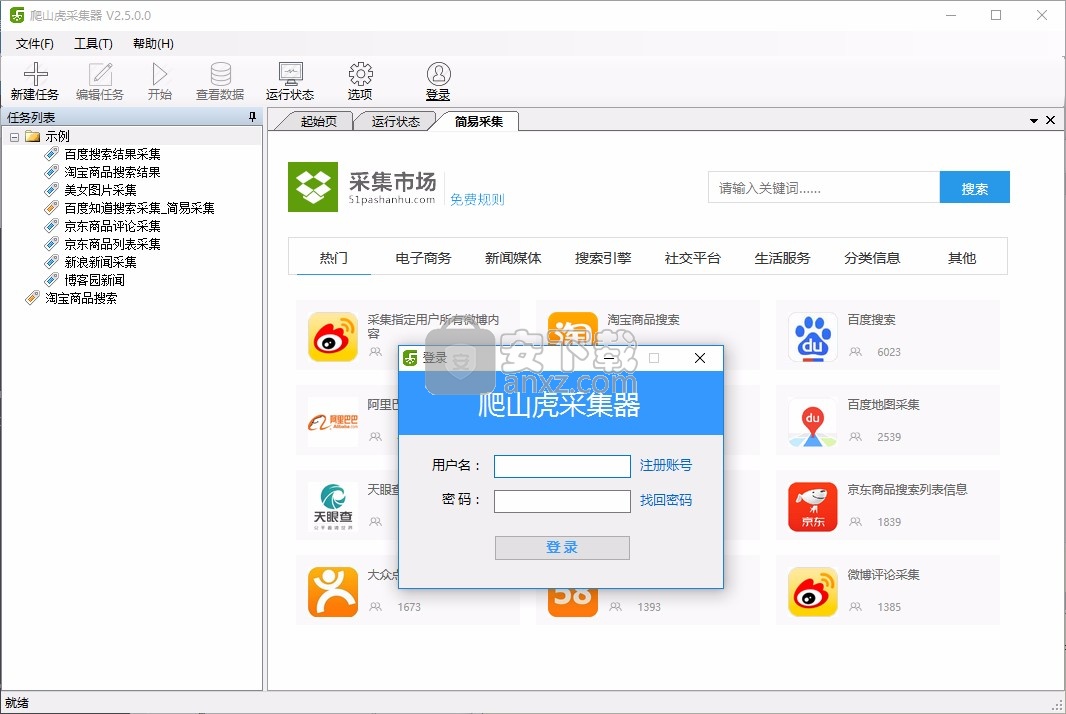Select 百度搜索结果采集 in task tree
Viewport: 1066px width, 714px height.
(x=112, y=154)
